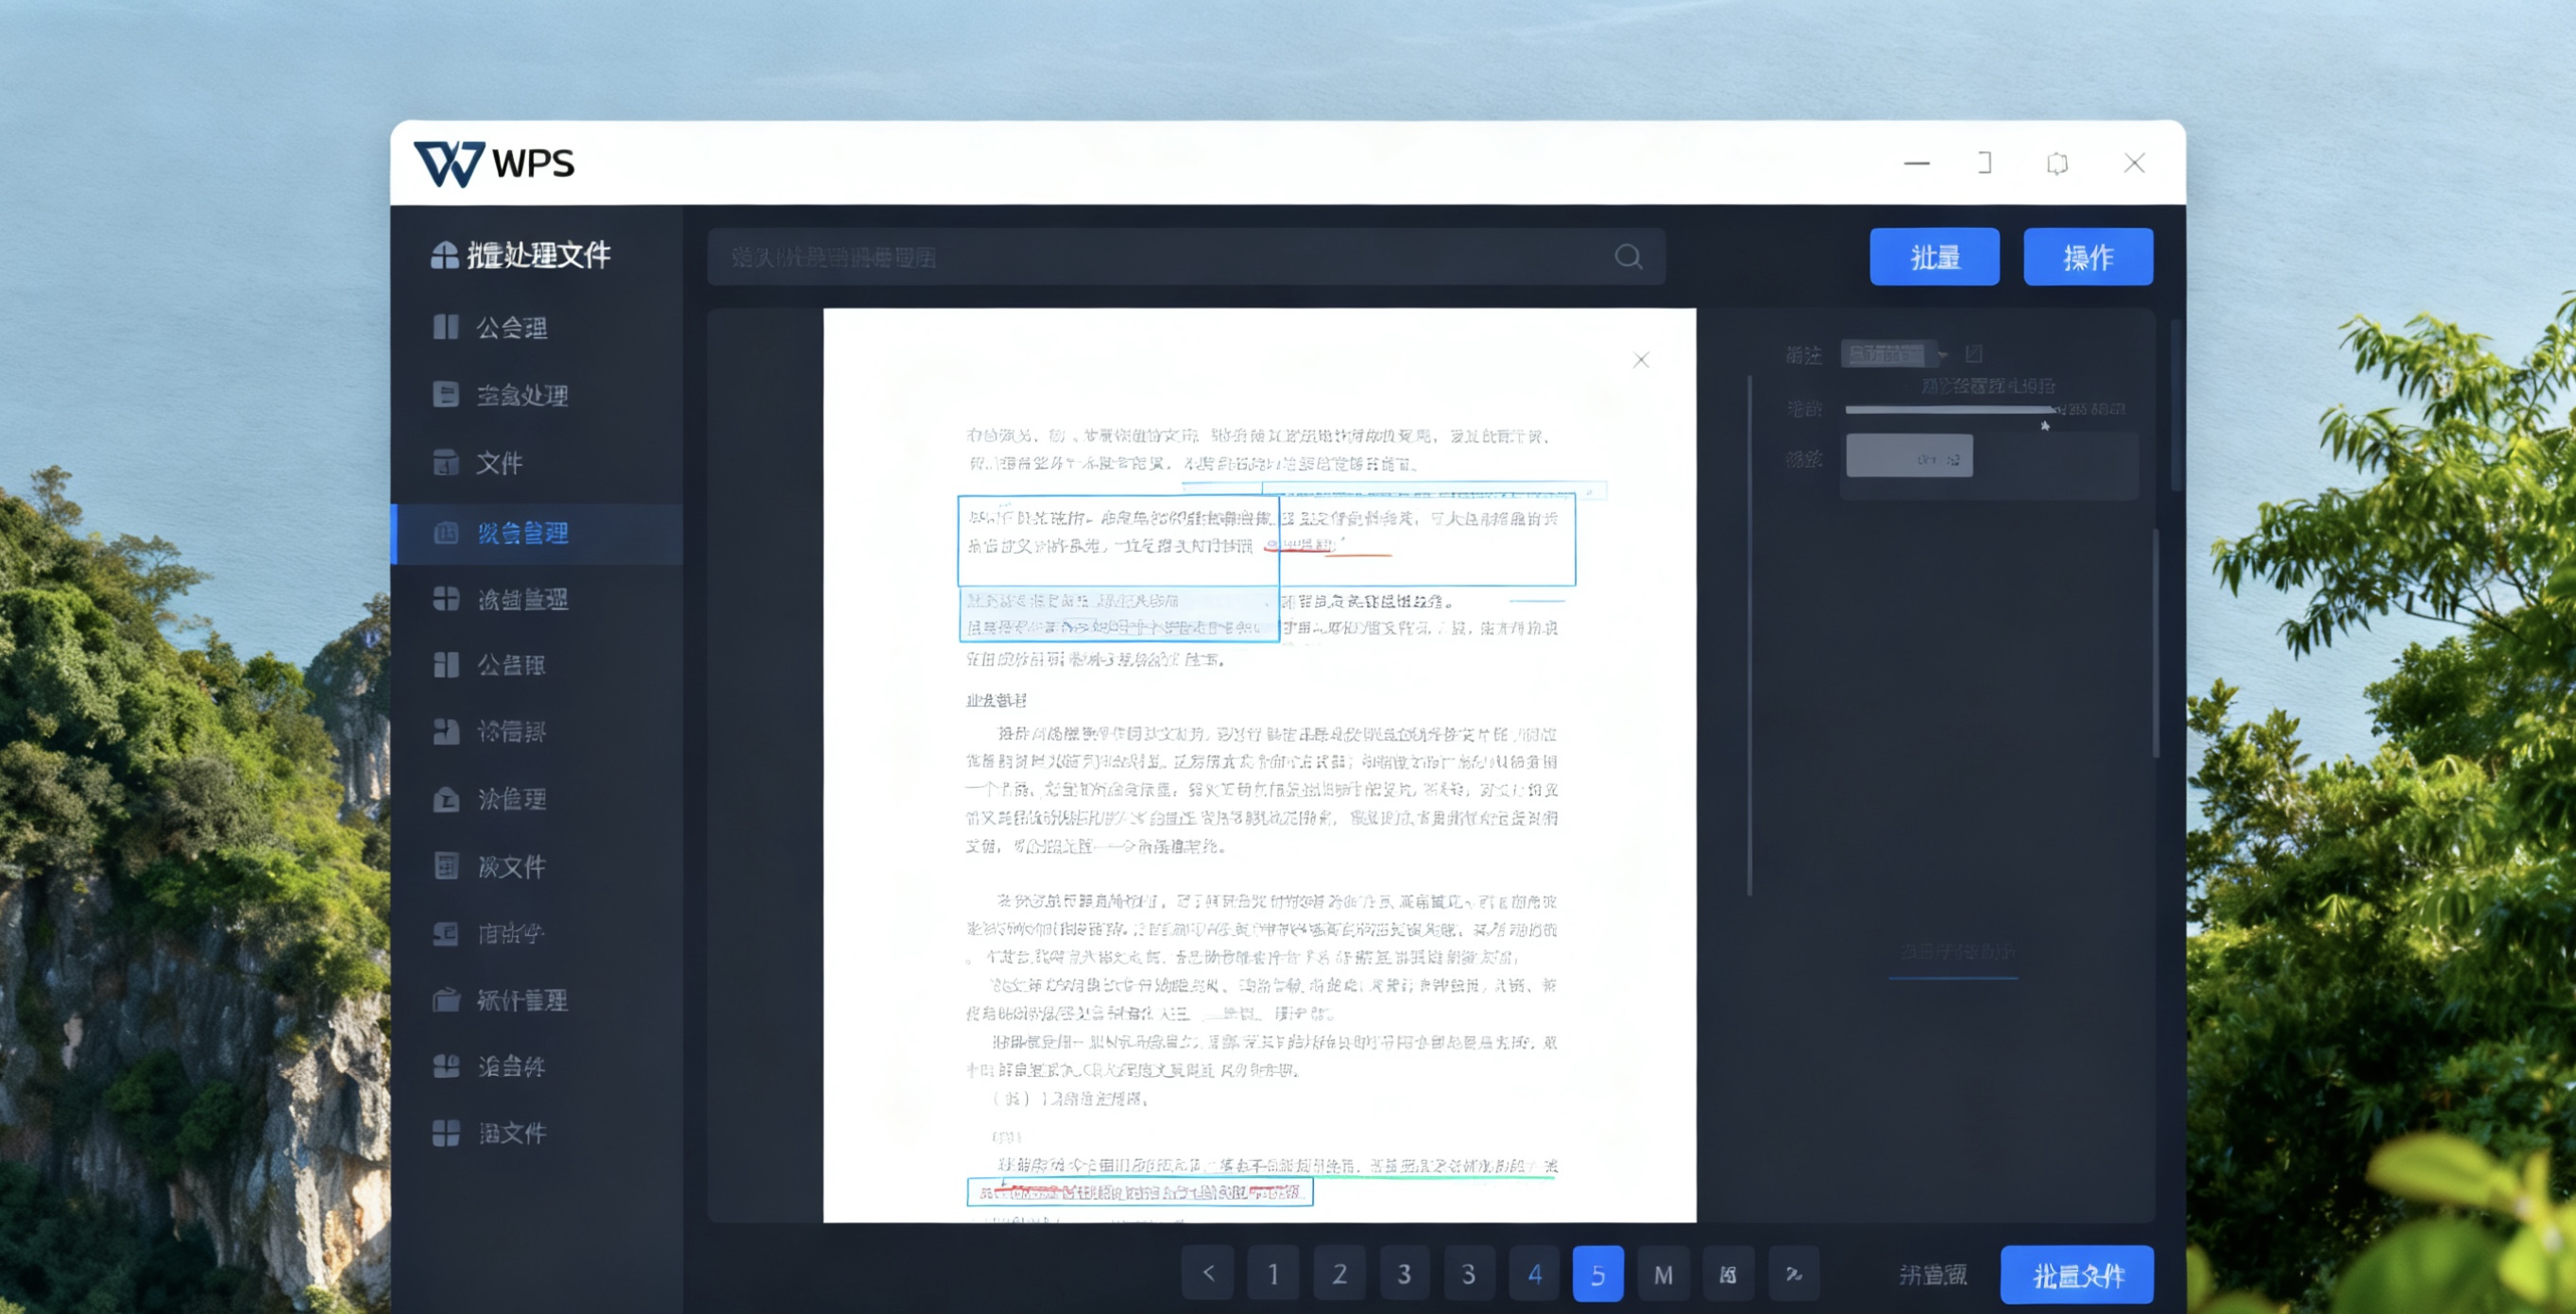The width and height of the screenshot is (2576, 1314).
Task: Click the blue 批量 button at top right
Action: [1934, 256]
